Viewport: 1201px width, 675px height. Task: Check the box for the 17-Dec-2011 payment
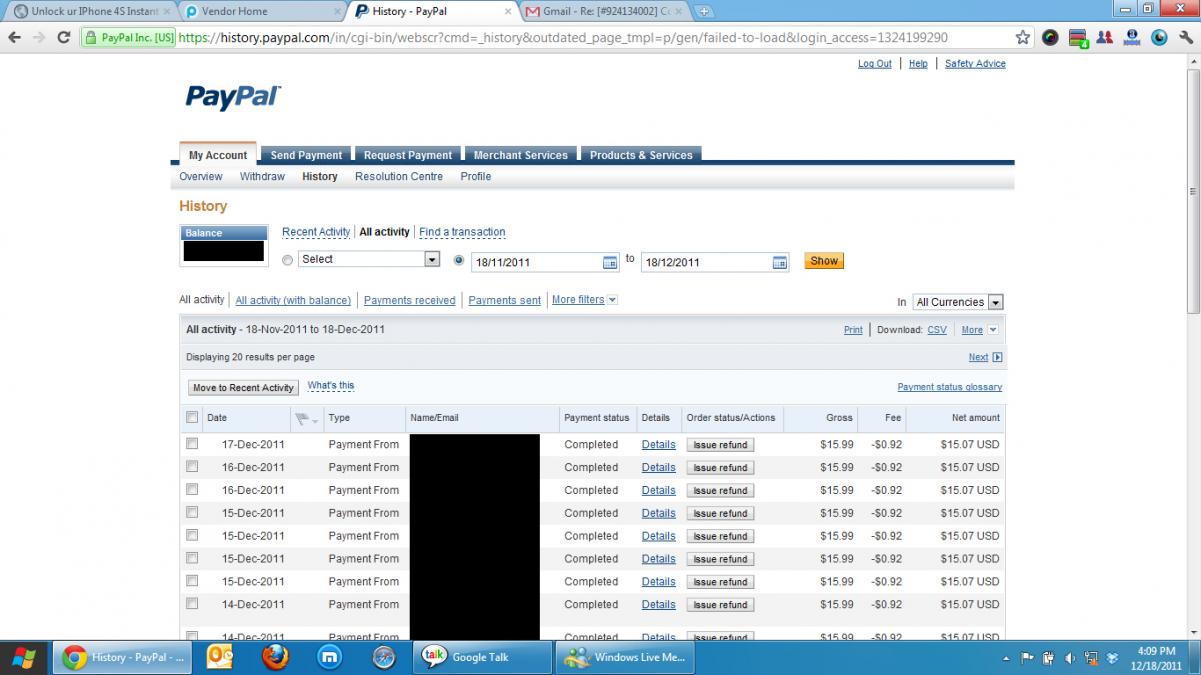pyautogui.click(x=192, y=444)
